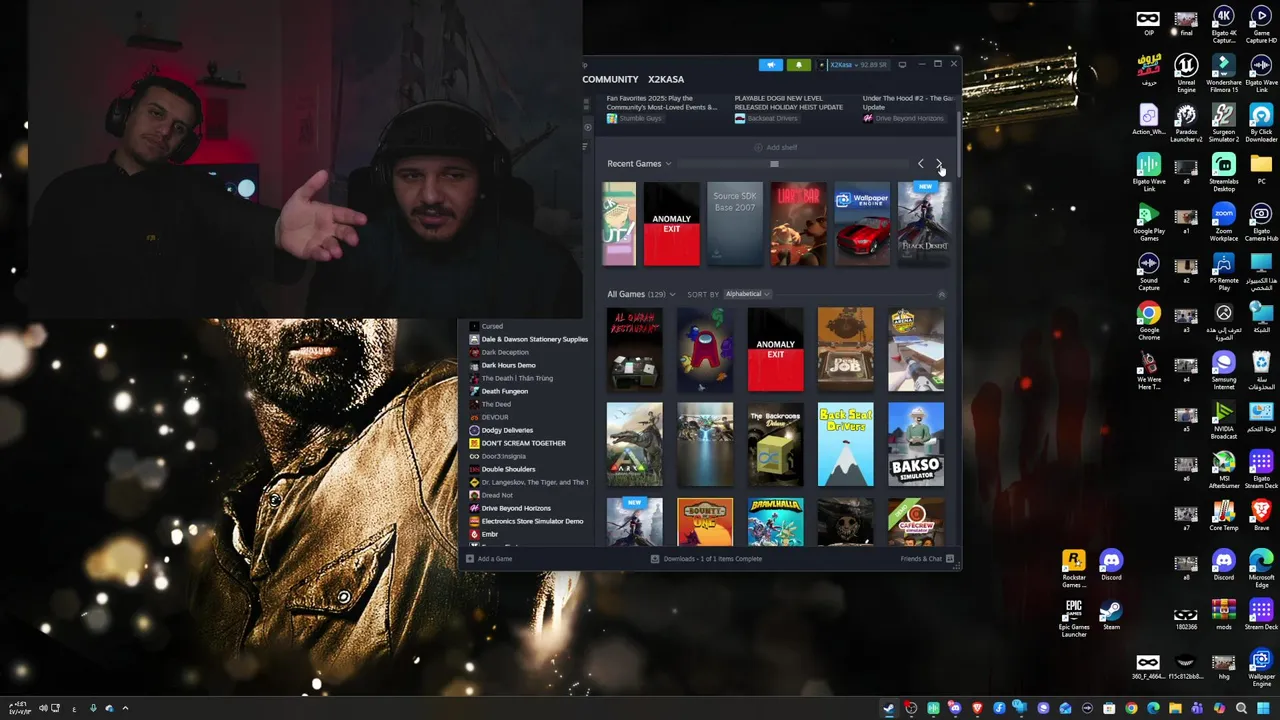Select Liar's Bar in Recent Games
This screenshot has height=720, width=1280.
point(798,224)
